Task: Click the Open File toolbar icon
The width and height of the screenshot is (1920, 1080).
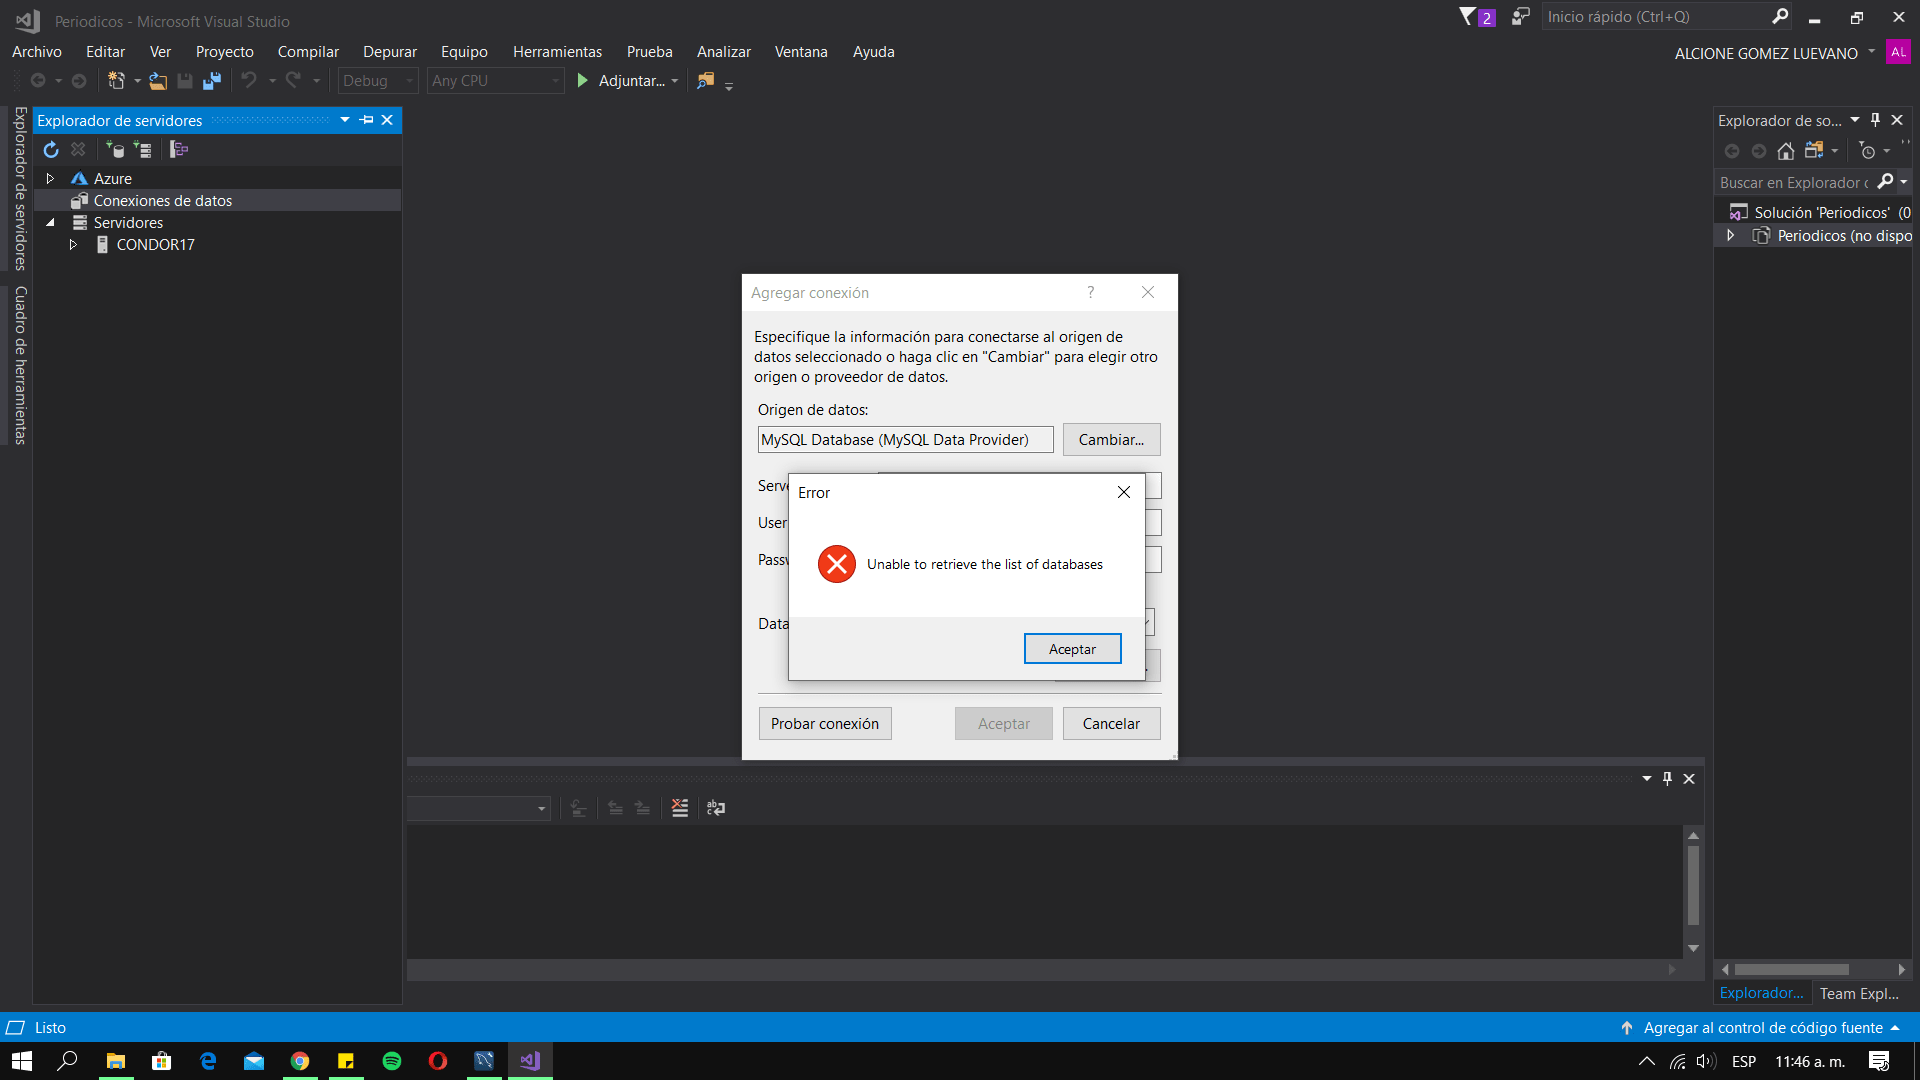Action: click(x=158, y=81)
